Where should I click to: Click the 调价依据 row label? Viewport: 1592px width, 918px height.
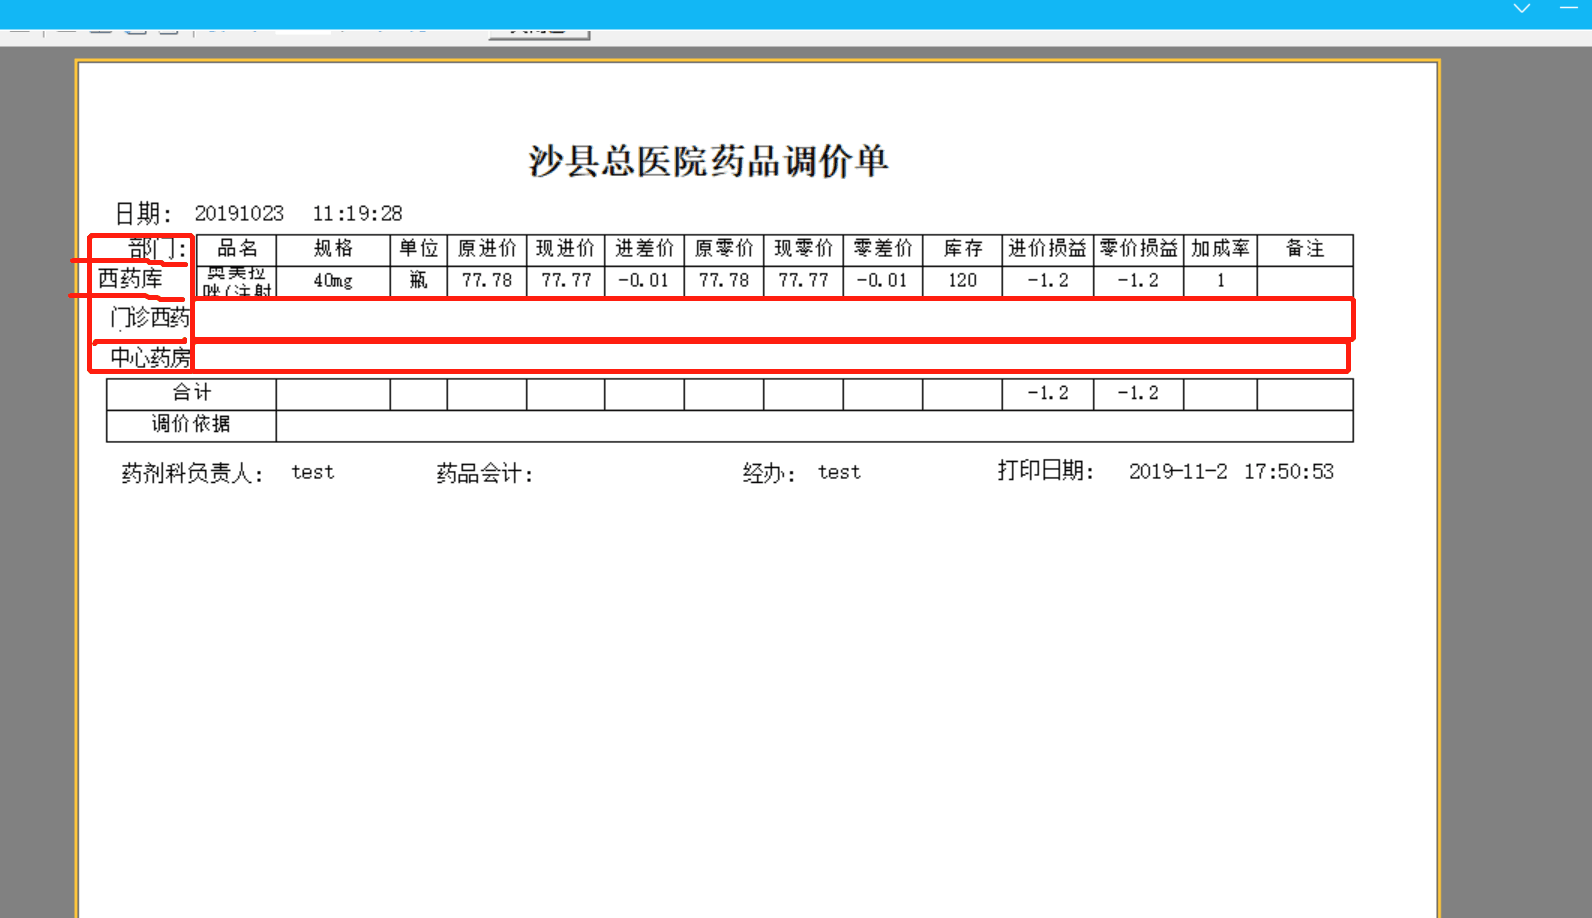[x=191, y=425]
